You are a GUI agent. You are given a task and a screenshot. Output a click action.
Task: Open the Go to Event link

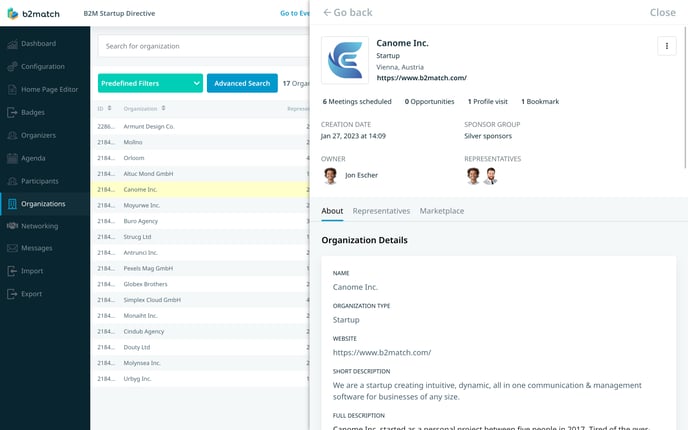(x=294, y=14)
